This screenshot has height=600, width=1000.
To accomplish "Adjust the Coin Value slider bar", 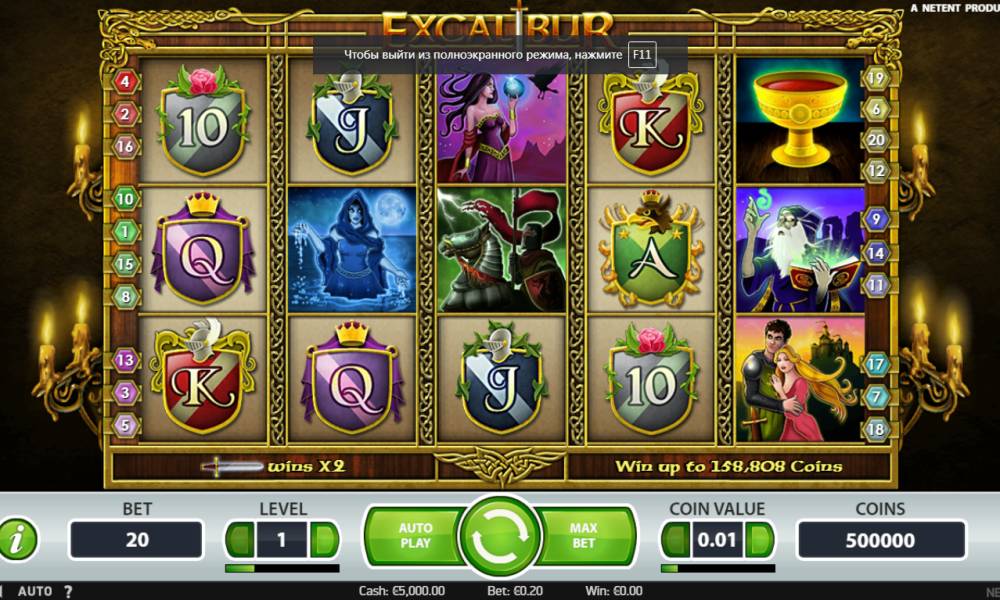I will (718, 568).
